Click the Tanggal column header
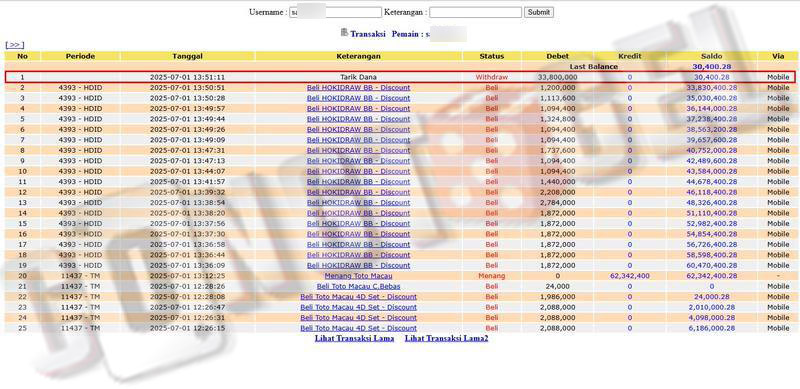 [x=188, y=56]
